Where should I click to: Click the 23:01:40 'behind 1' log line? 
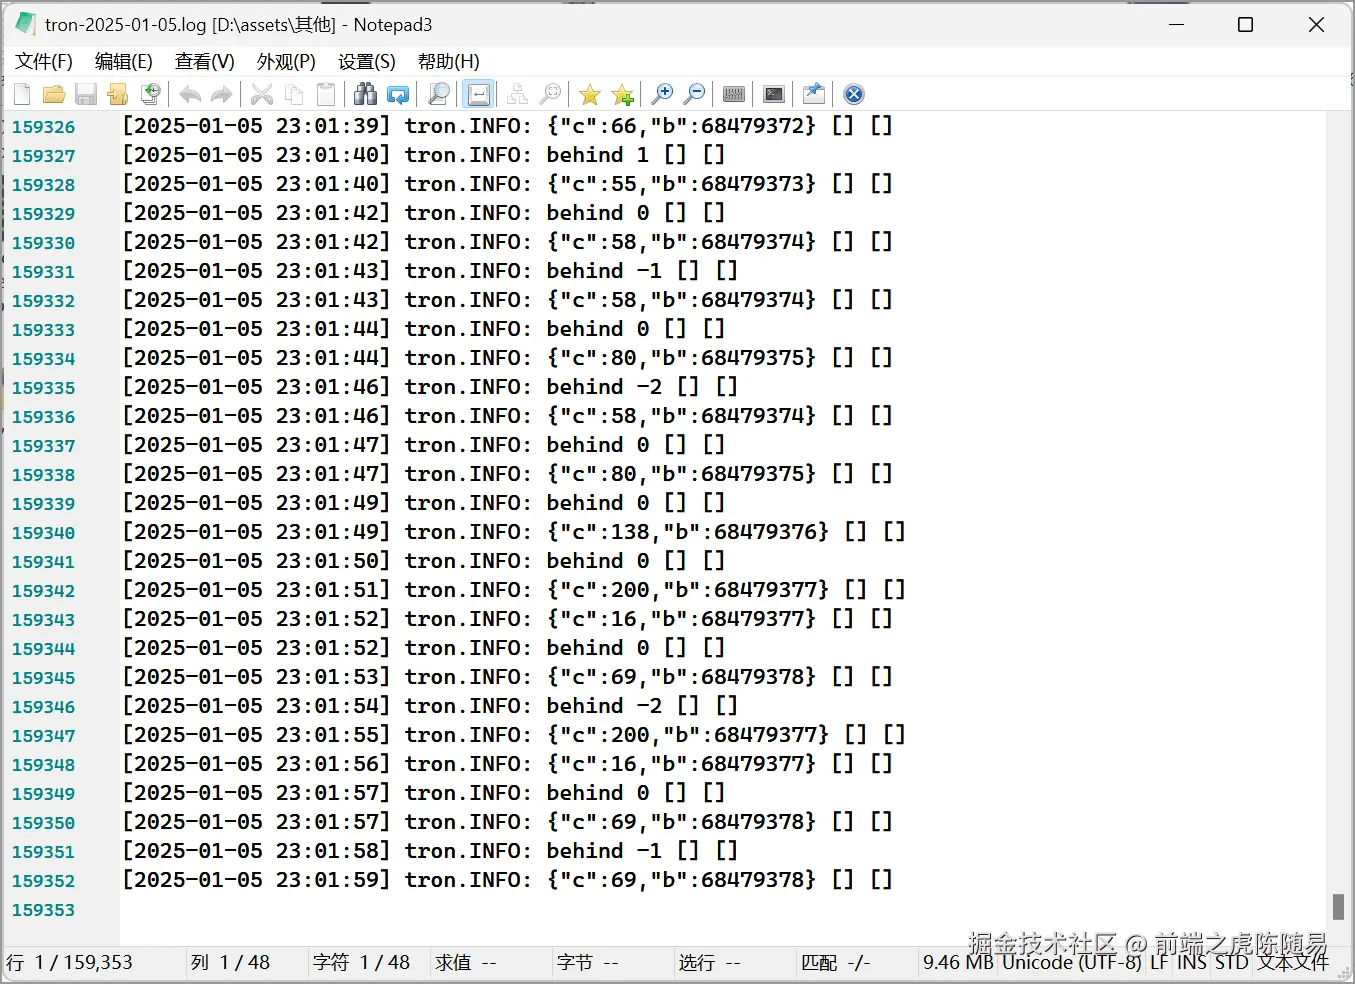pos(423,155)
